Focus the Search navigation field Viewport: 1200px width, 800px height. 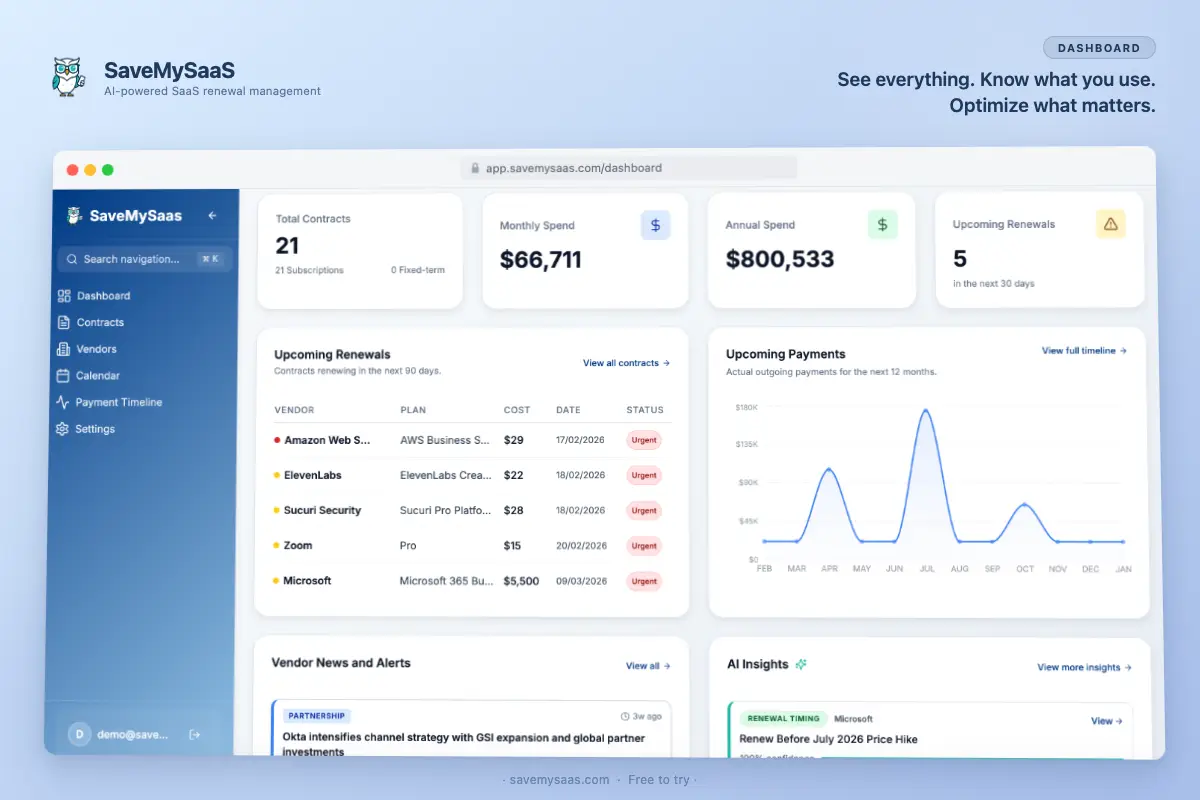tap(145, 259)
